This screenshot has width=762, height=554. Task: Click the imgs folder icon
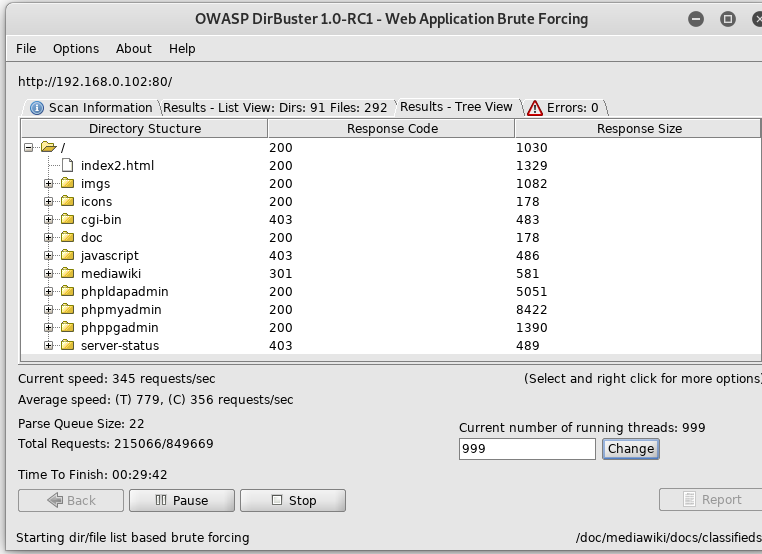click(x=68, y=183)
